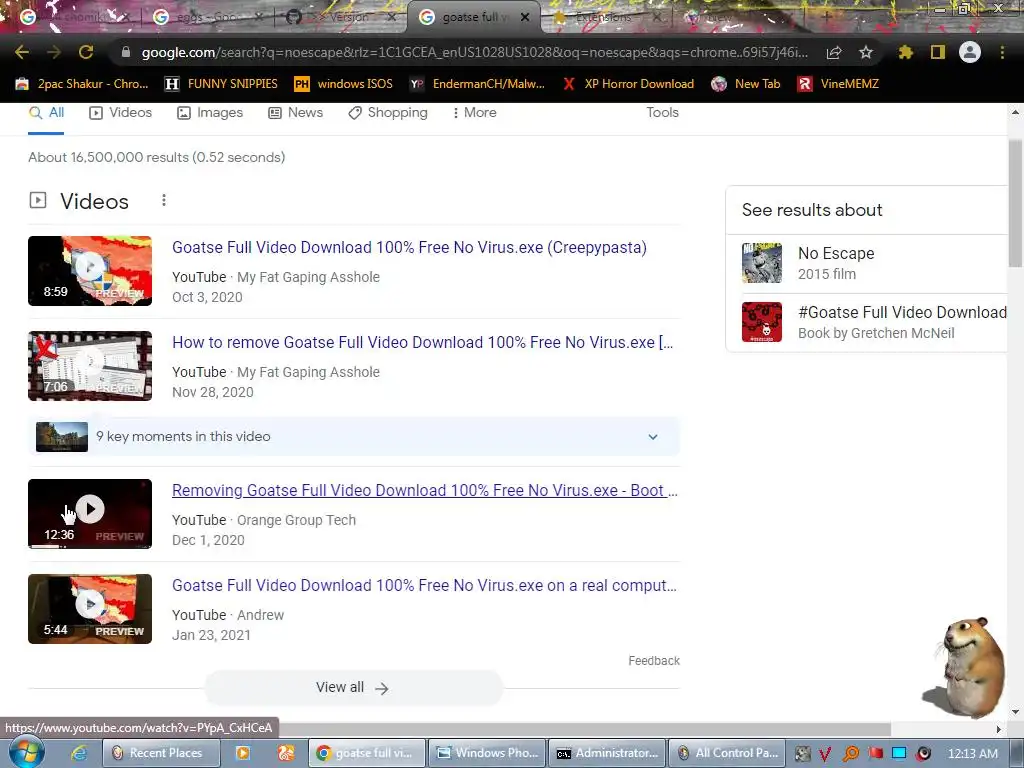This screenshot has height=768, width=1024.
Task: Click the red V system tray icon
Action: pyautogui.click(x=825, y=754)
